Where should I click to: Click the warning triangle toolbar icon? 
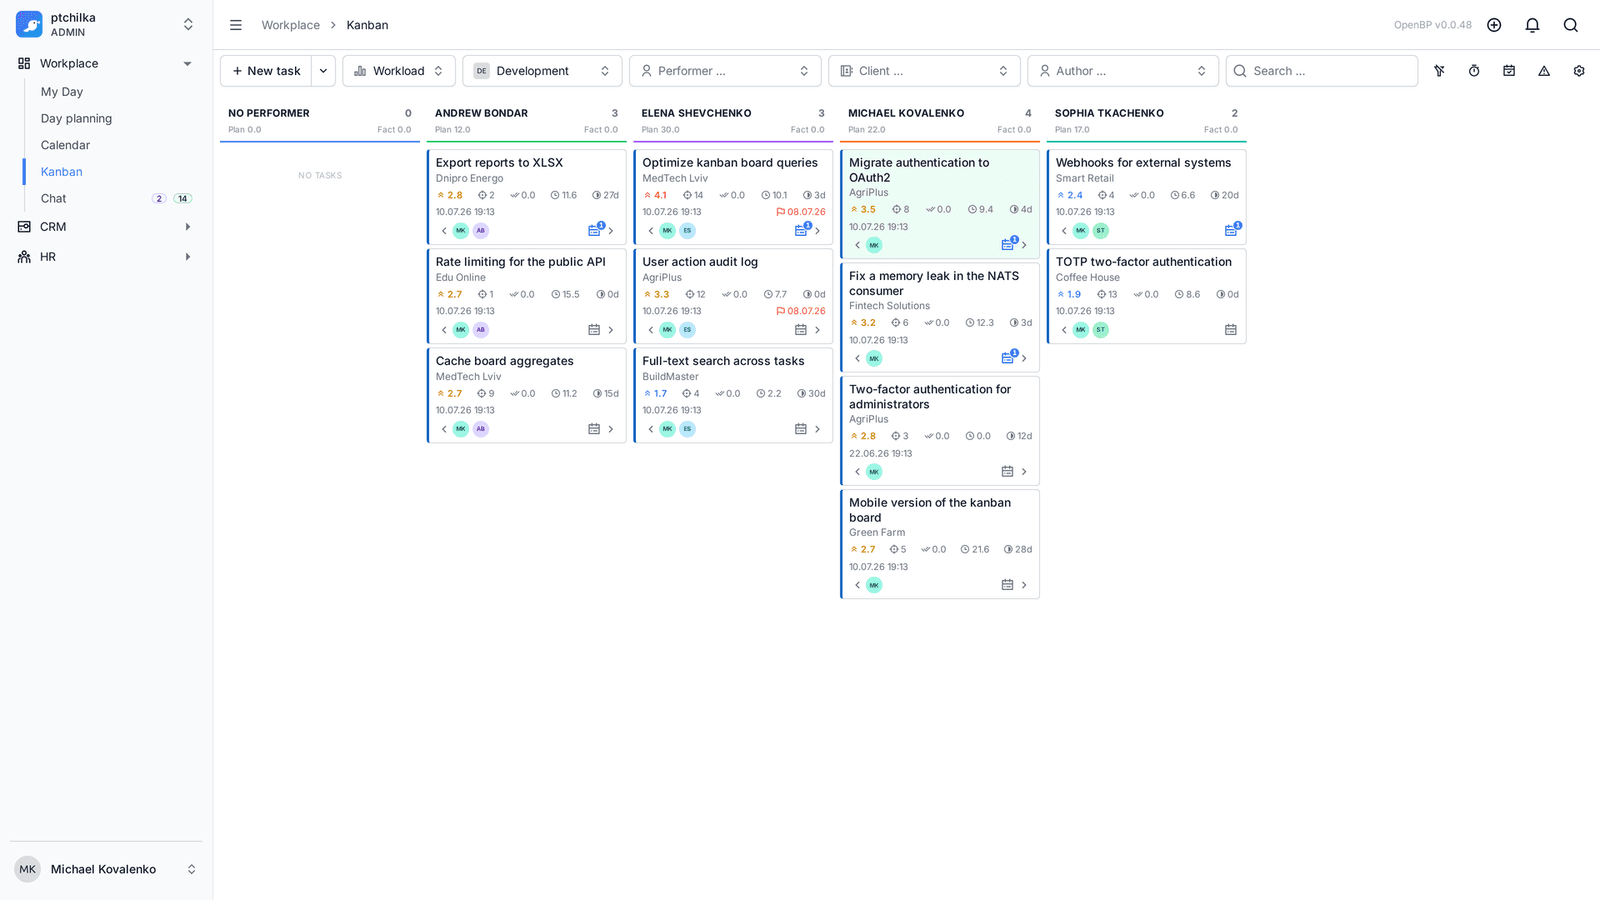point(1544,71)
